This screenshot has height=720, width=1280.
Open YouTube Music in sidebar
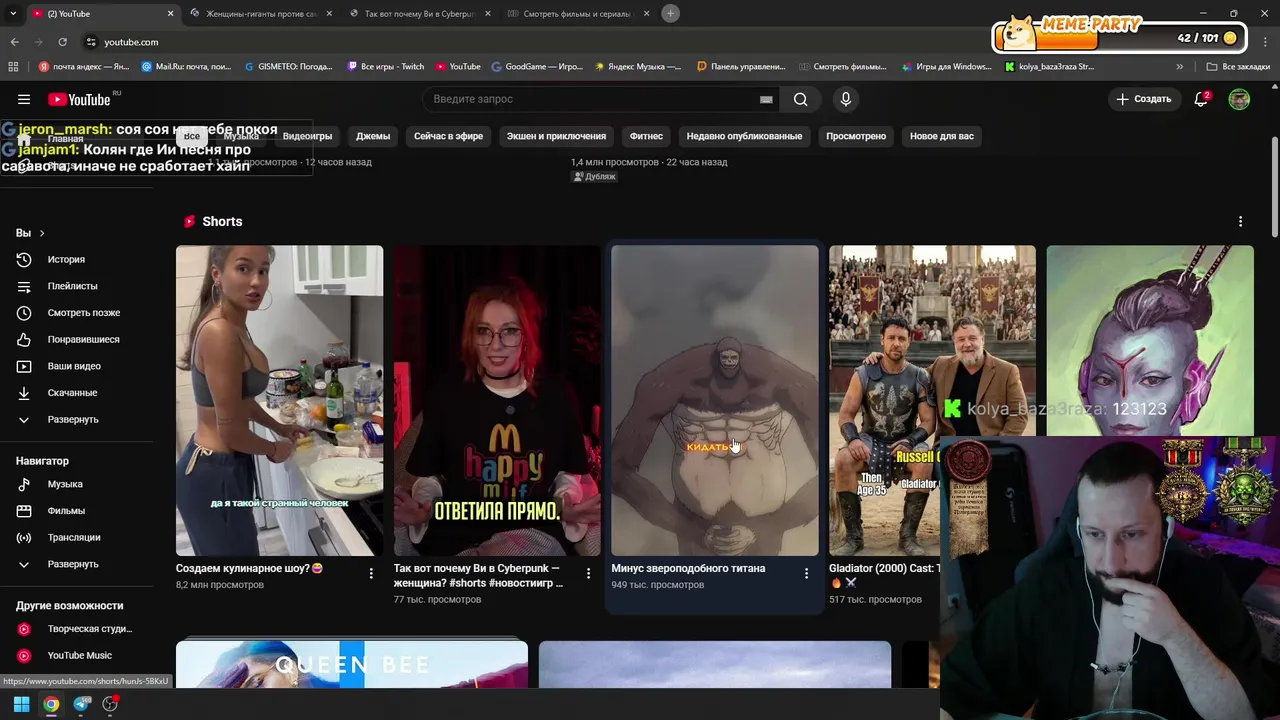(78, 656)
